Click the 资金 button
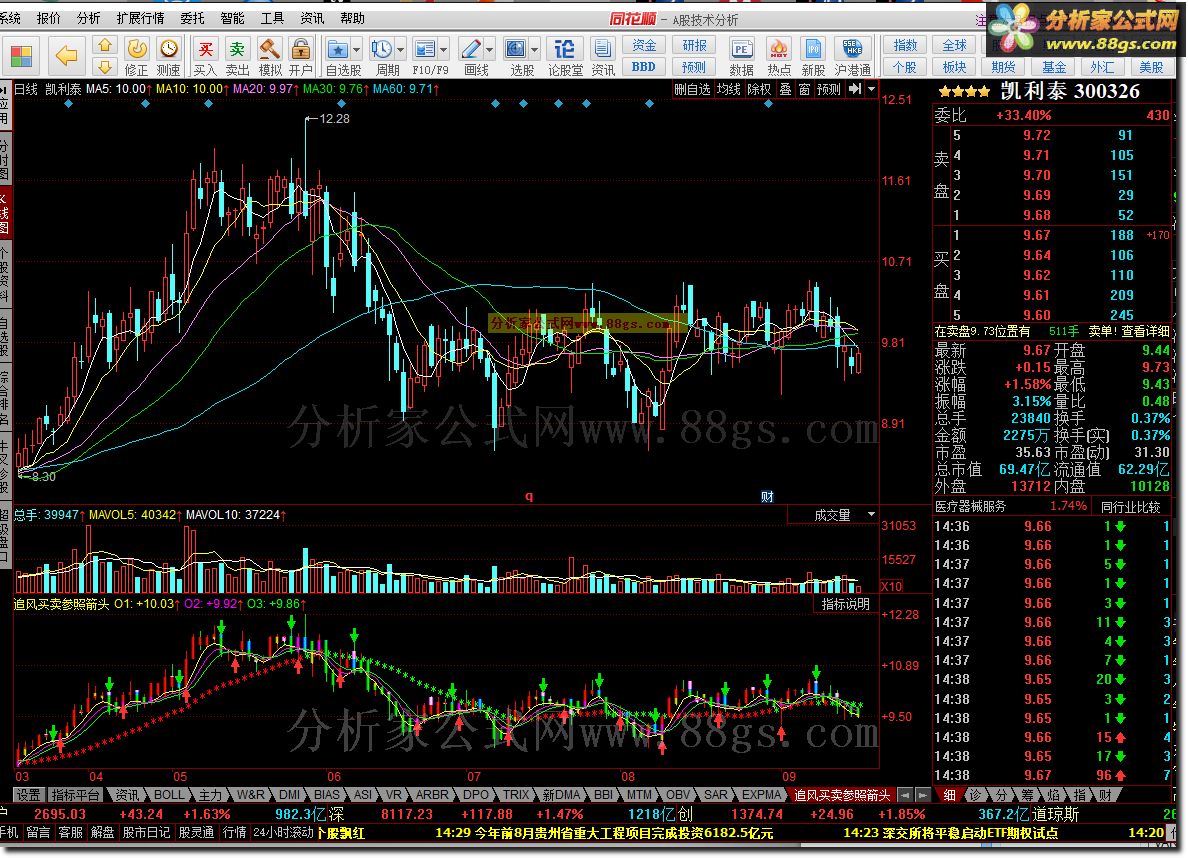 tap(644, 45)
